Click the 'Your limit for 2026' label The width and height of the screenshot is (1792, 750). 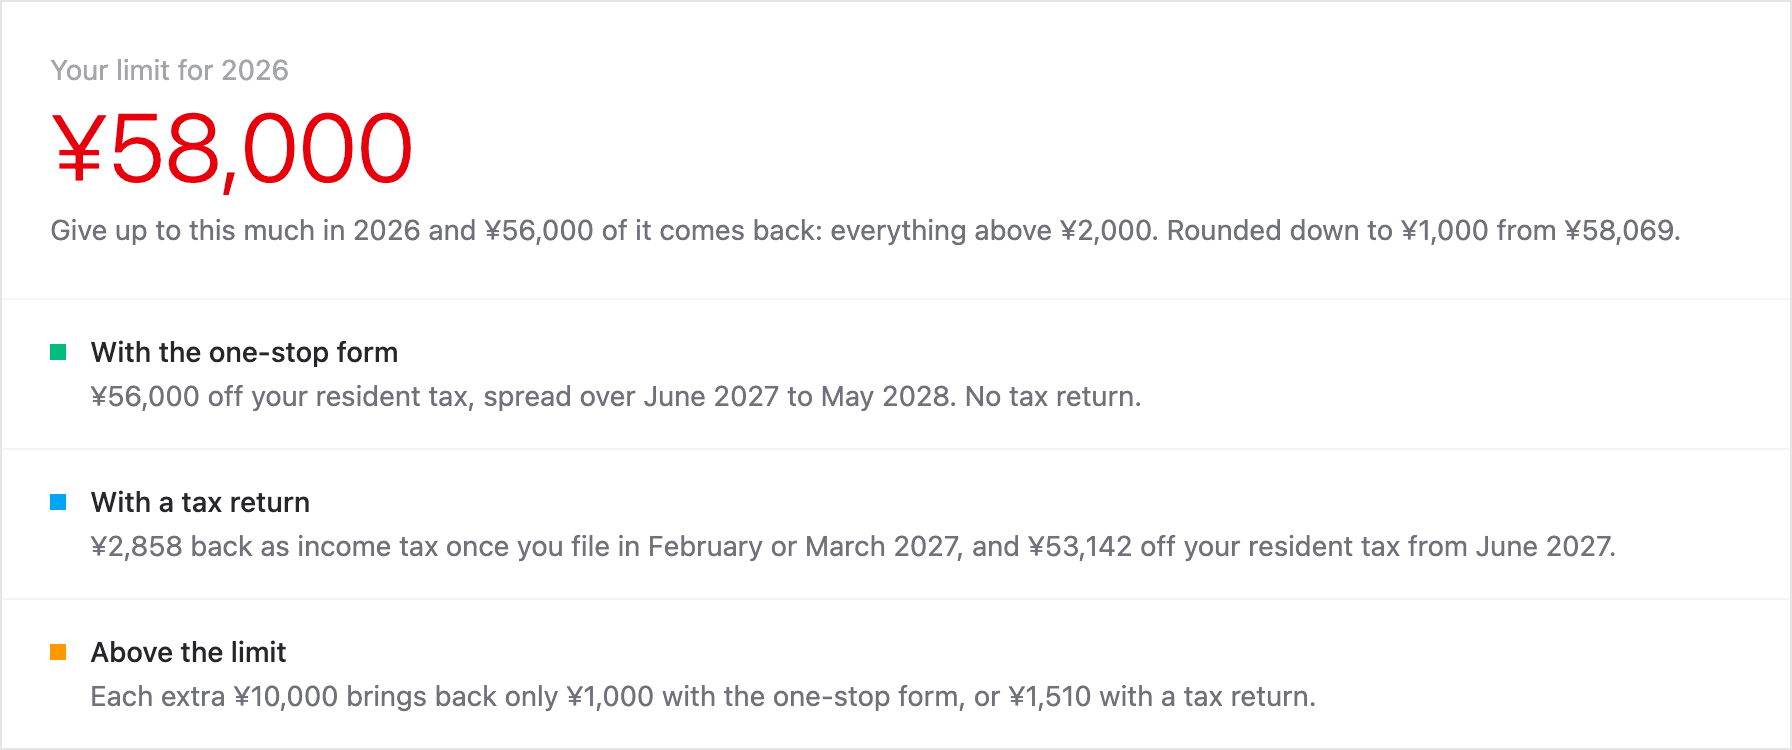[170, 70]
